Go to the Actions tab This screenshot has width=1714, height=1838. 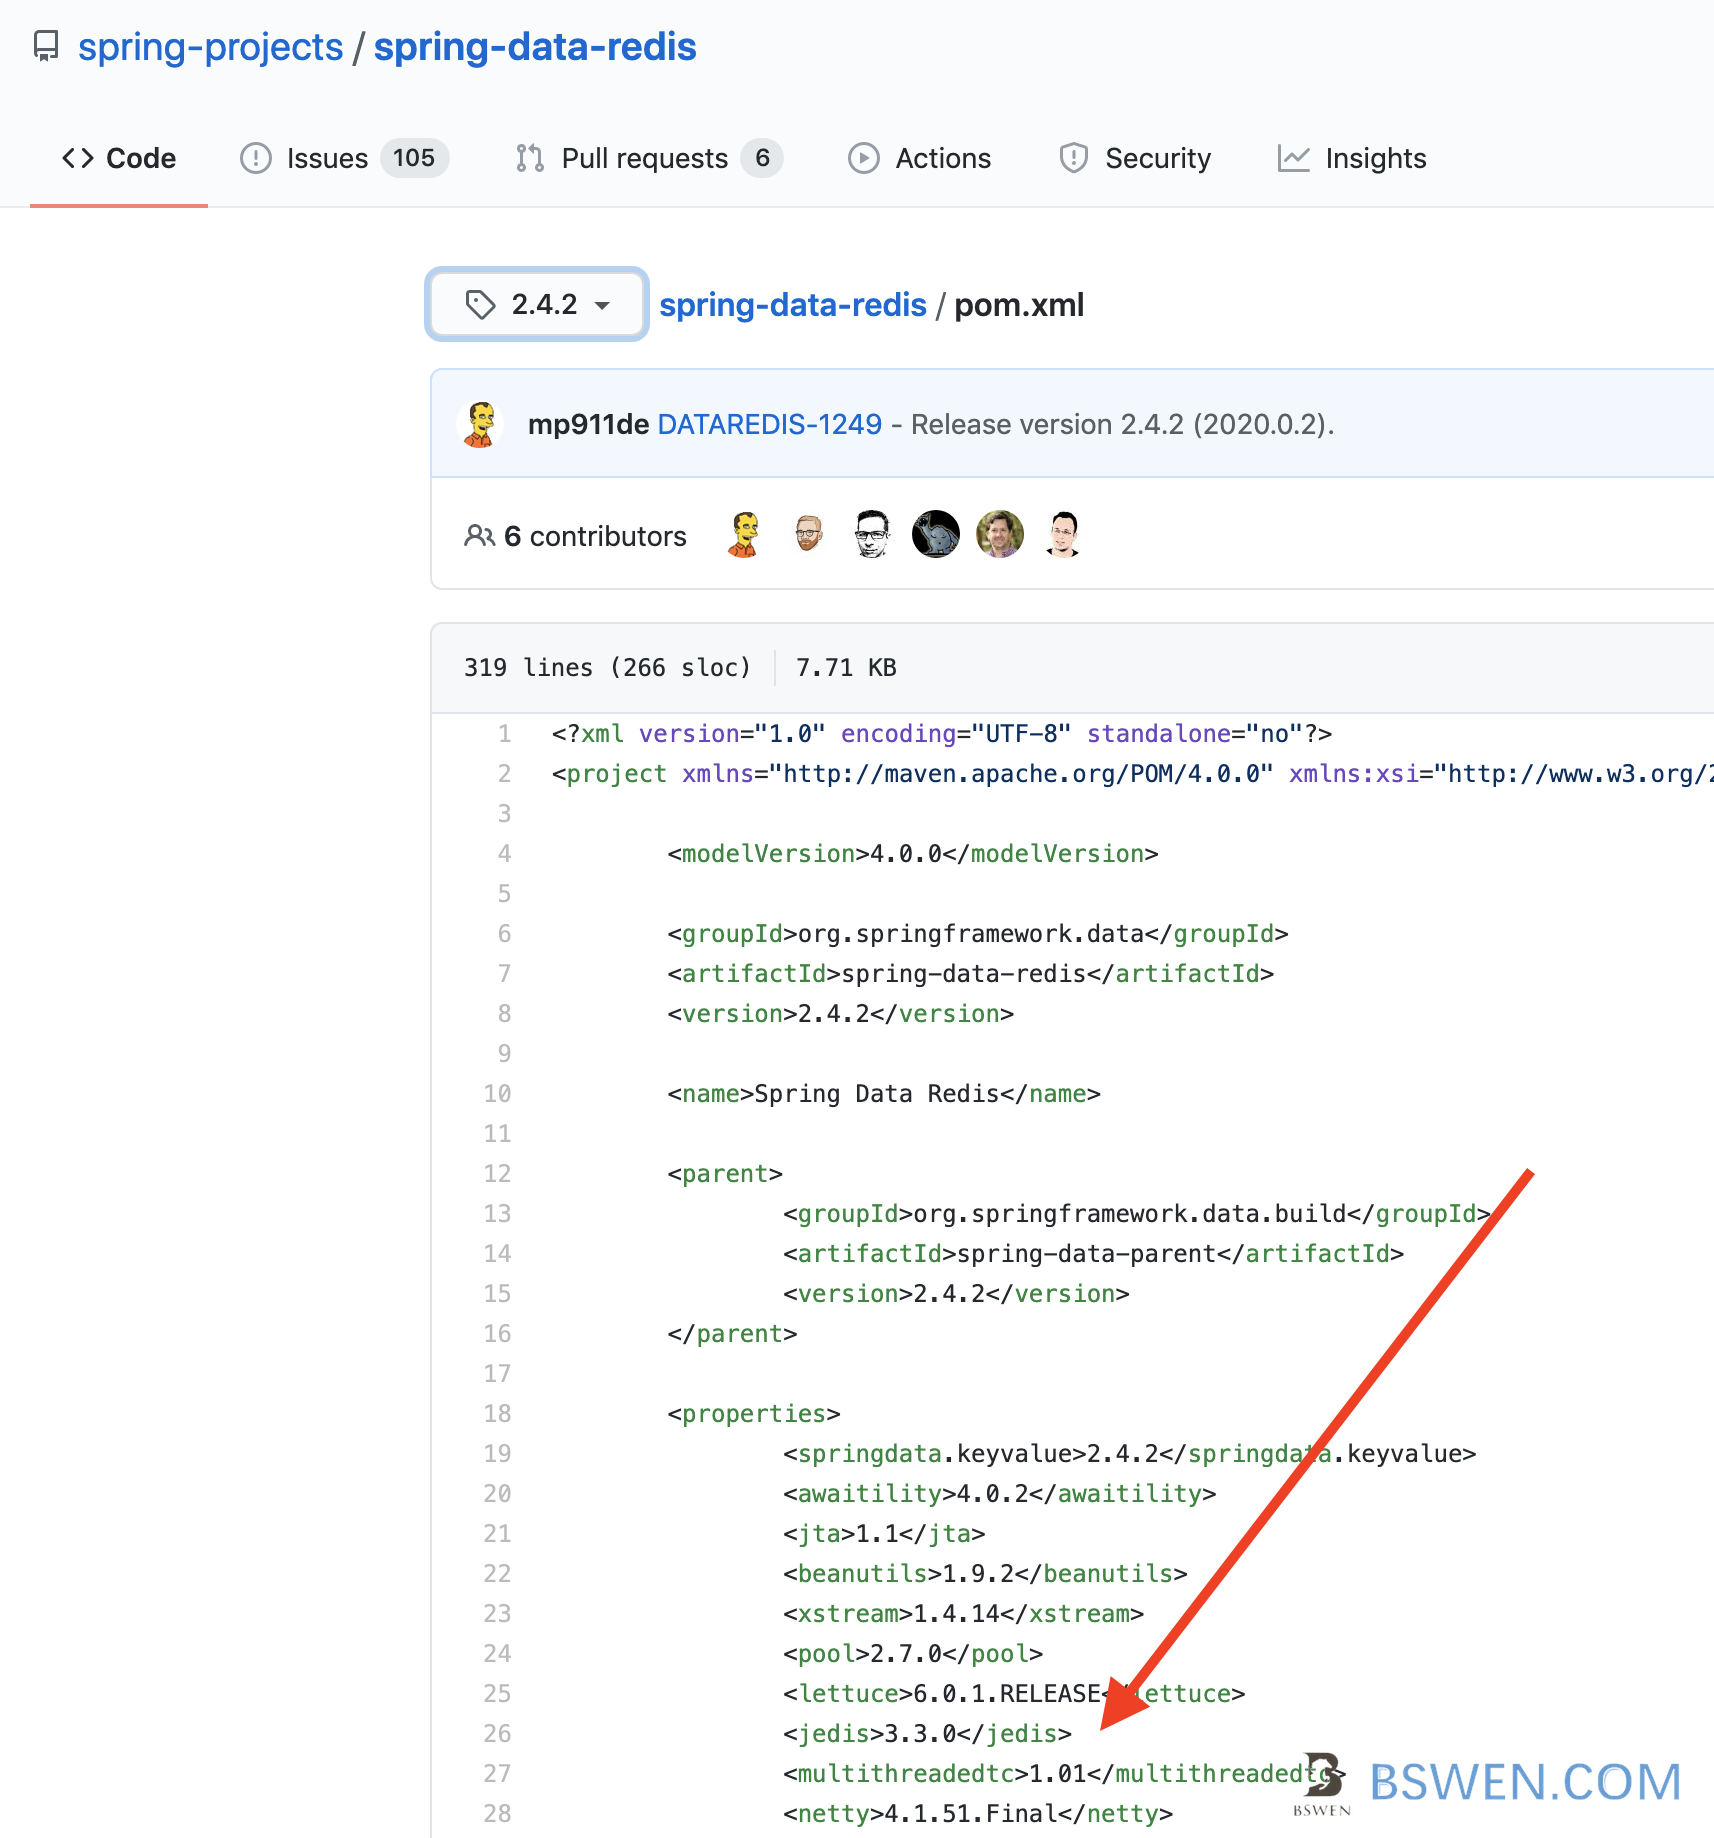[919, 158]
